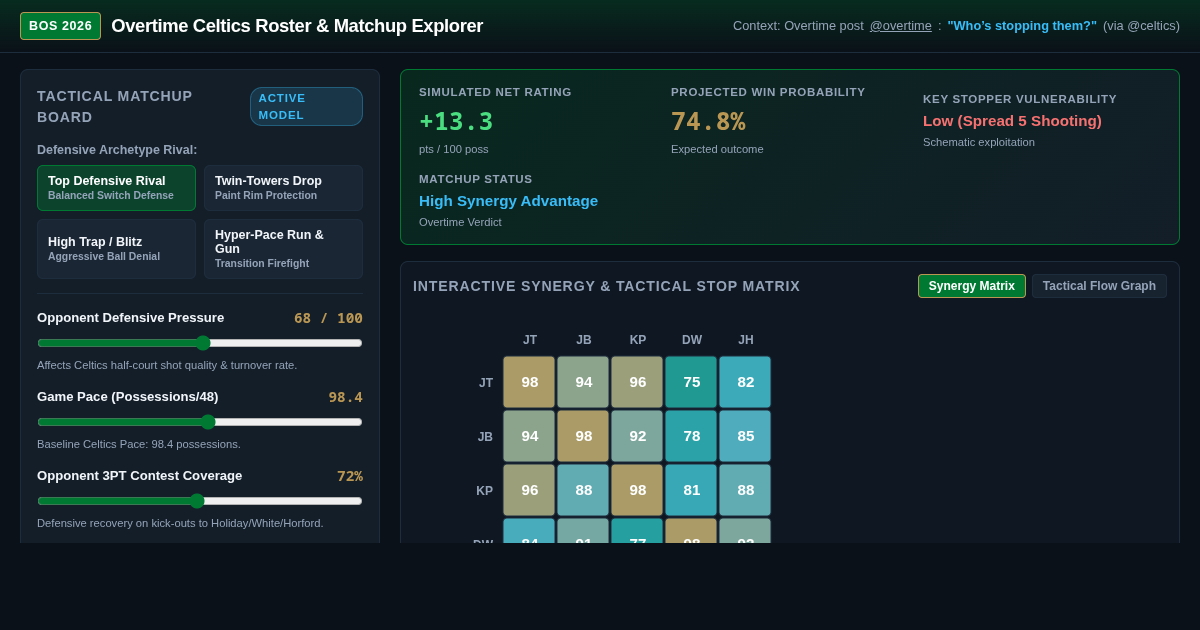
Task: Select JT-JH matrix cell 82
Action: click(x=745, y=382)
